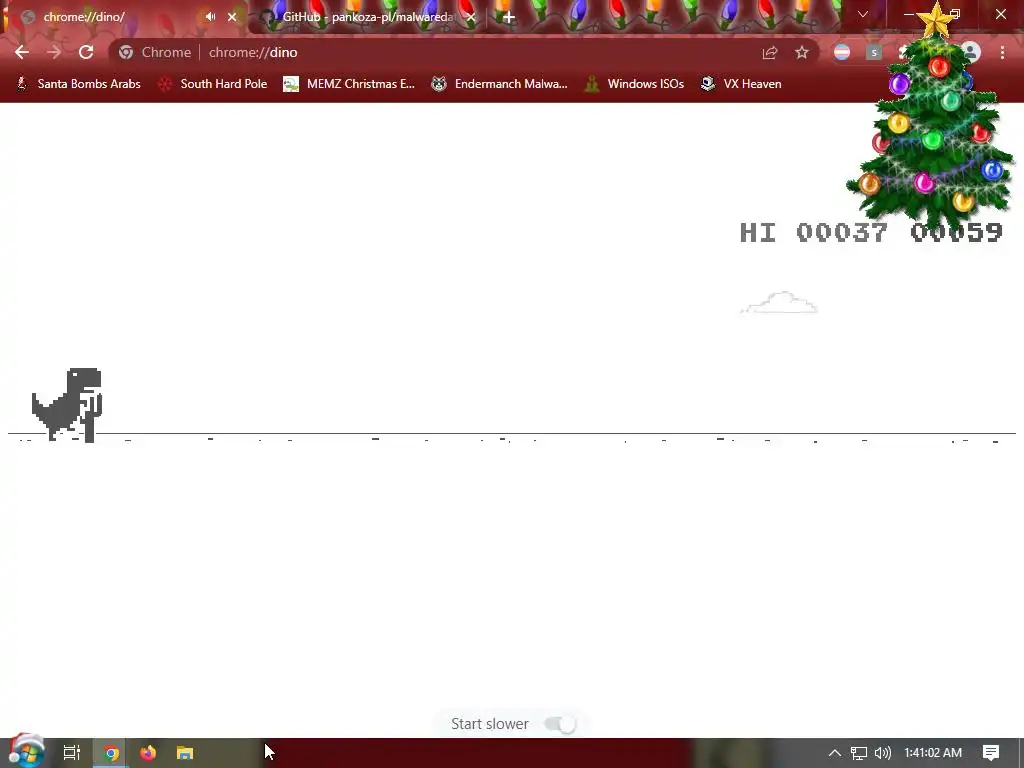Screen dimensions: 1024x768
Task: Open the volume tray icon
Action: coord(883,753)
